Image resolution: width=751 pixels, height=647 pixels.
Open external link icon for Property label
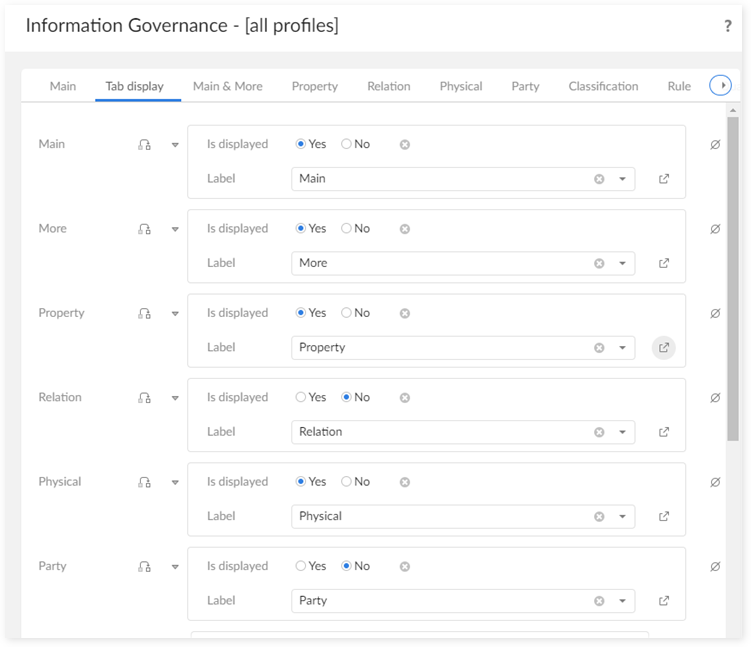click(x=664, y=348)
